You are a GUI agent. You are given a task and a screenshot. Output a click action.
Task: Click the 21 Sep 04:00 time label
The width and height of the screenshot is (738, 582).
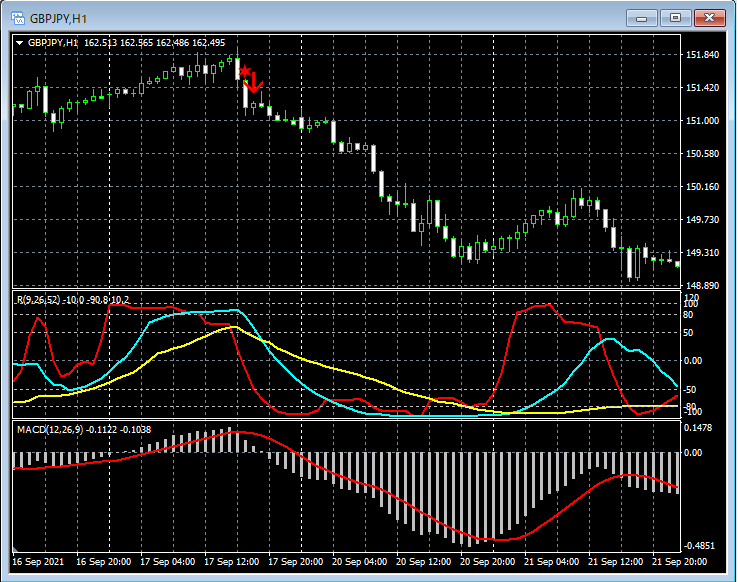552,562
